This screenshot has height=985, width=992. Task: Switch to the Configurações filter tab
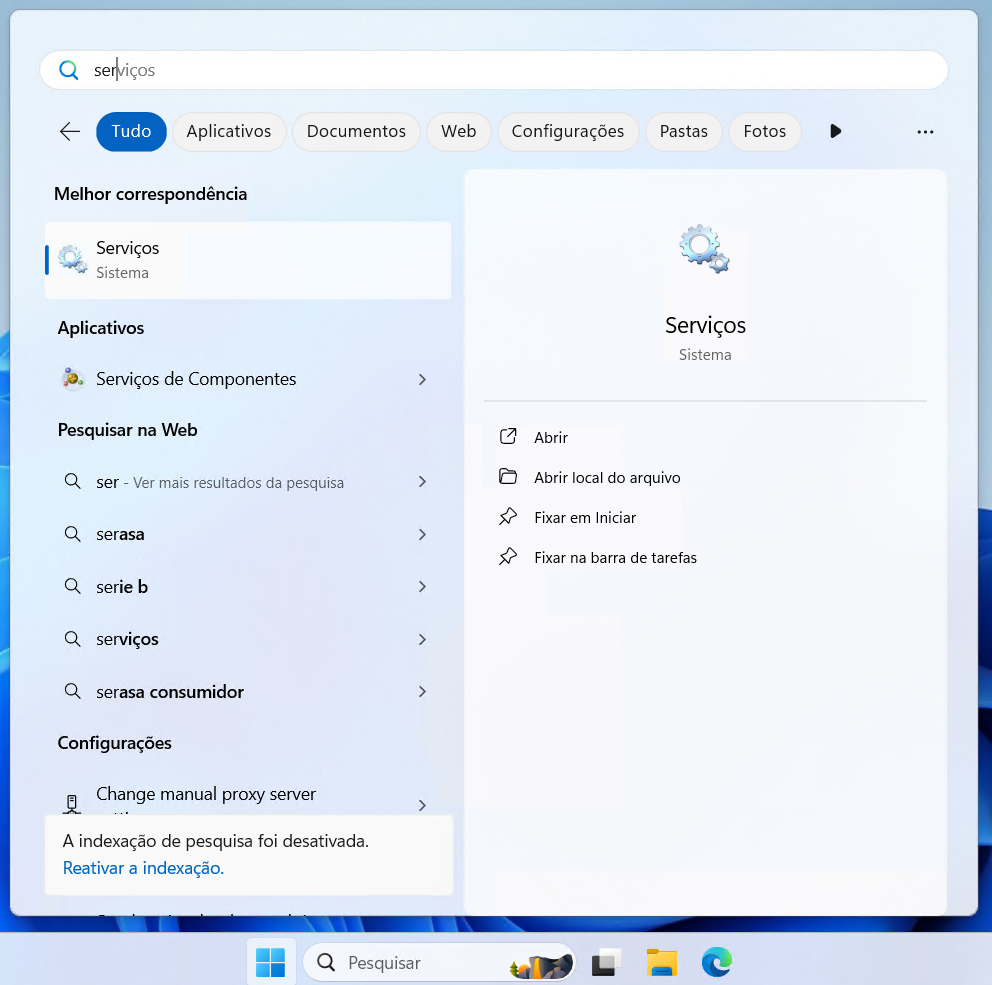[568, 132]
